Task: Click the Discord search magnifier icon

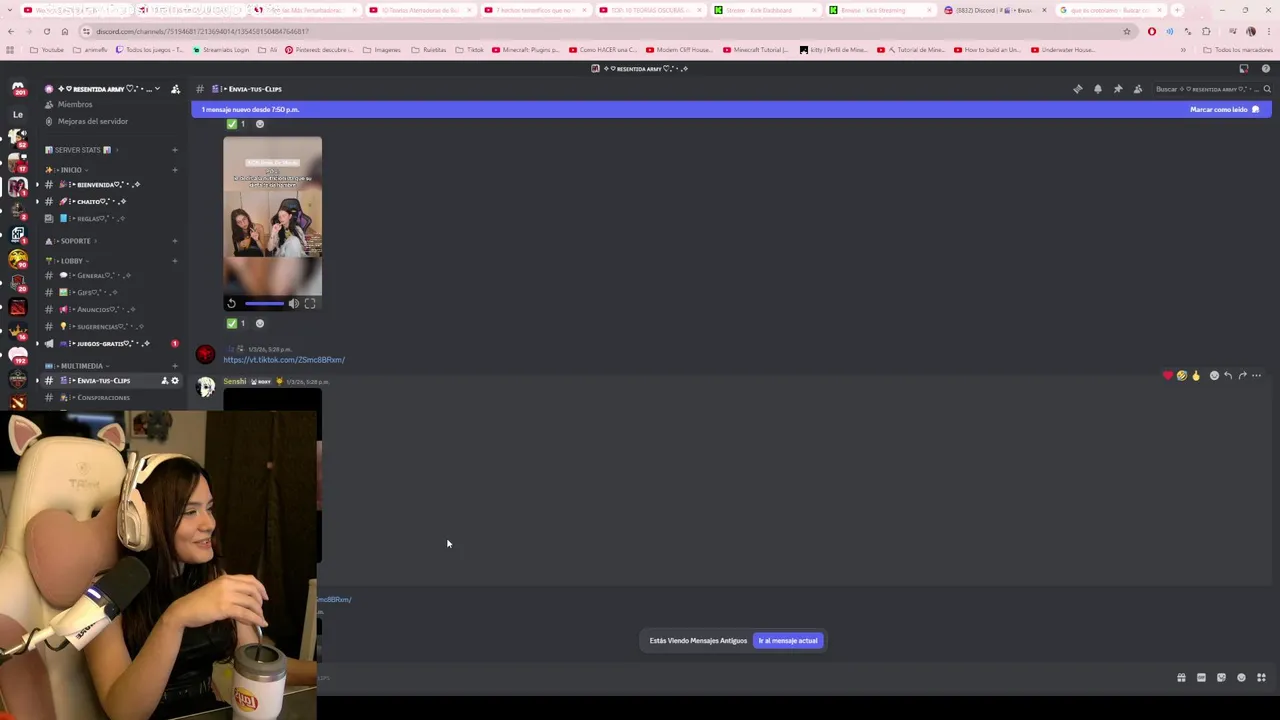Action: [x=1267, y=89]
